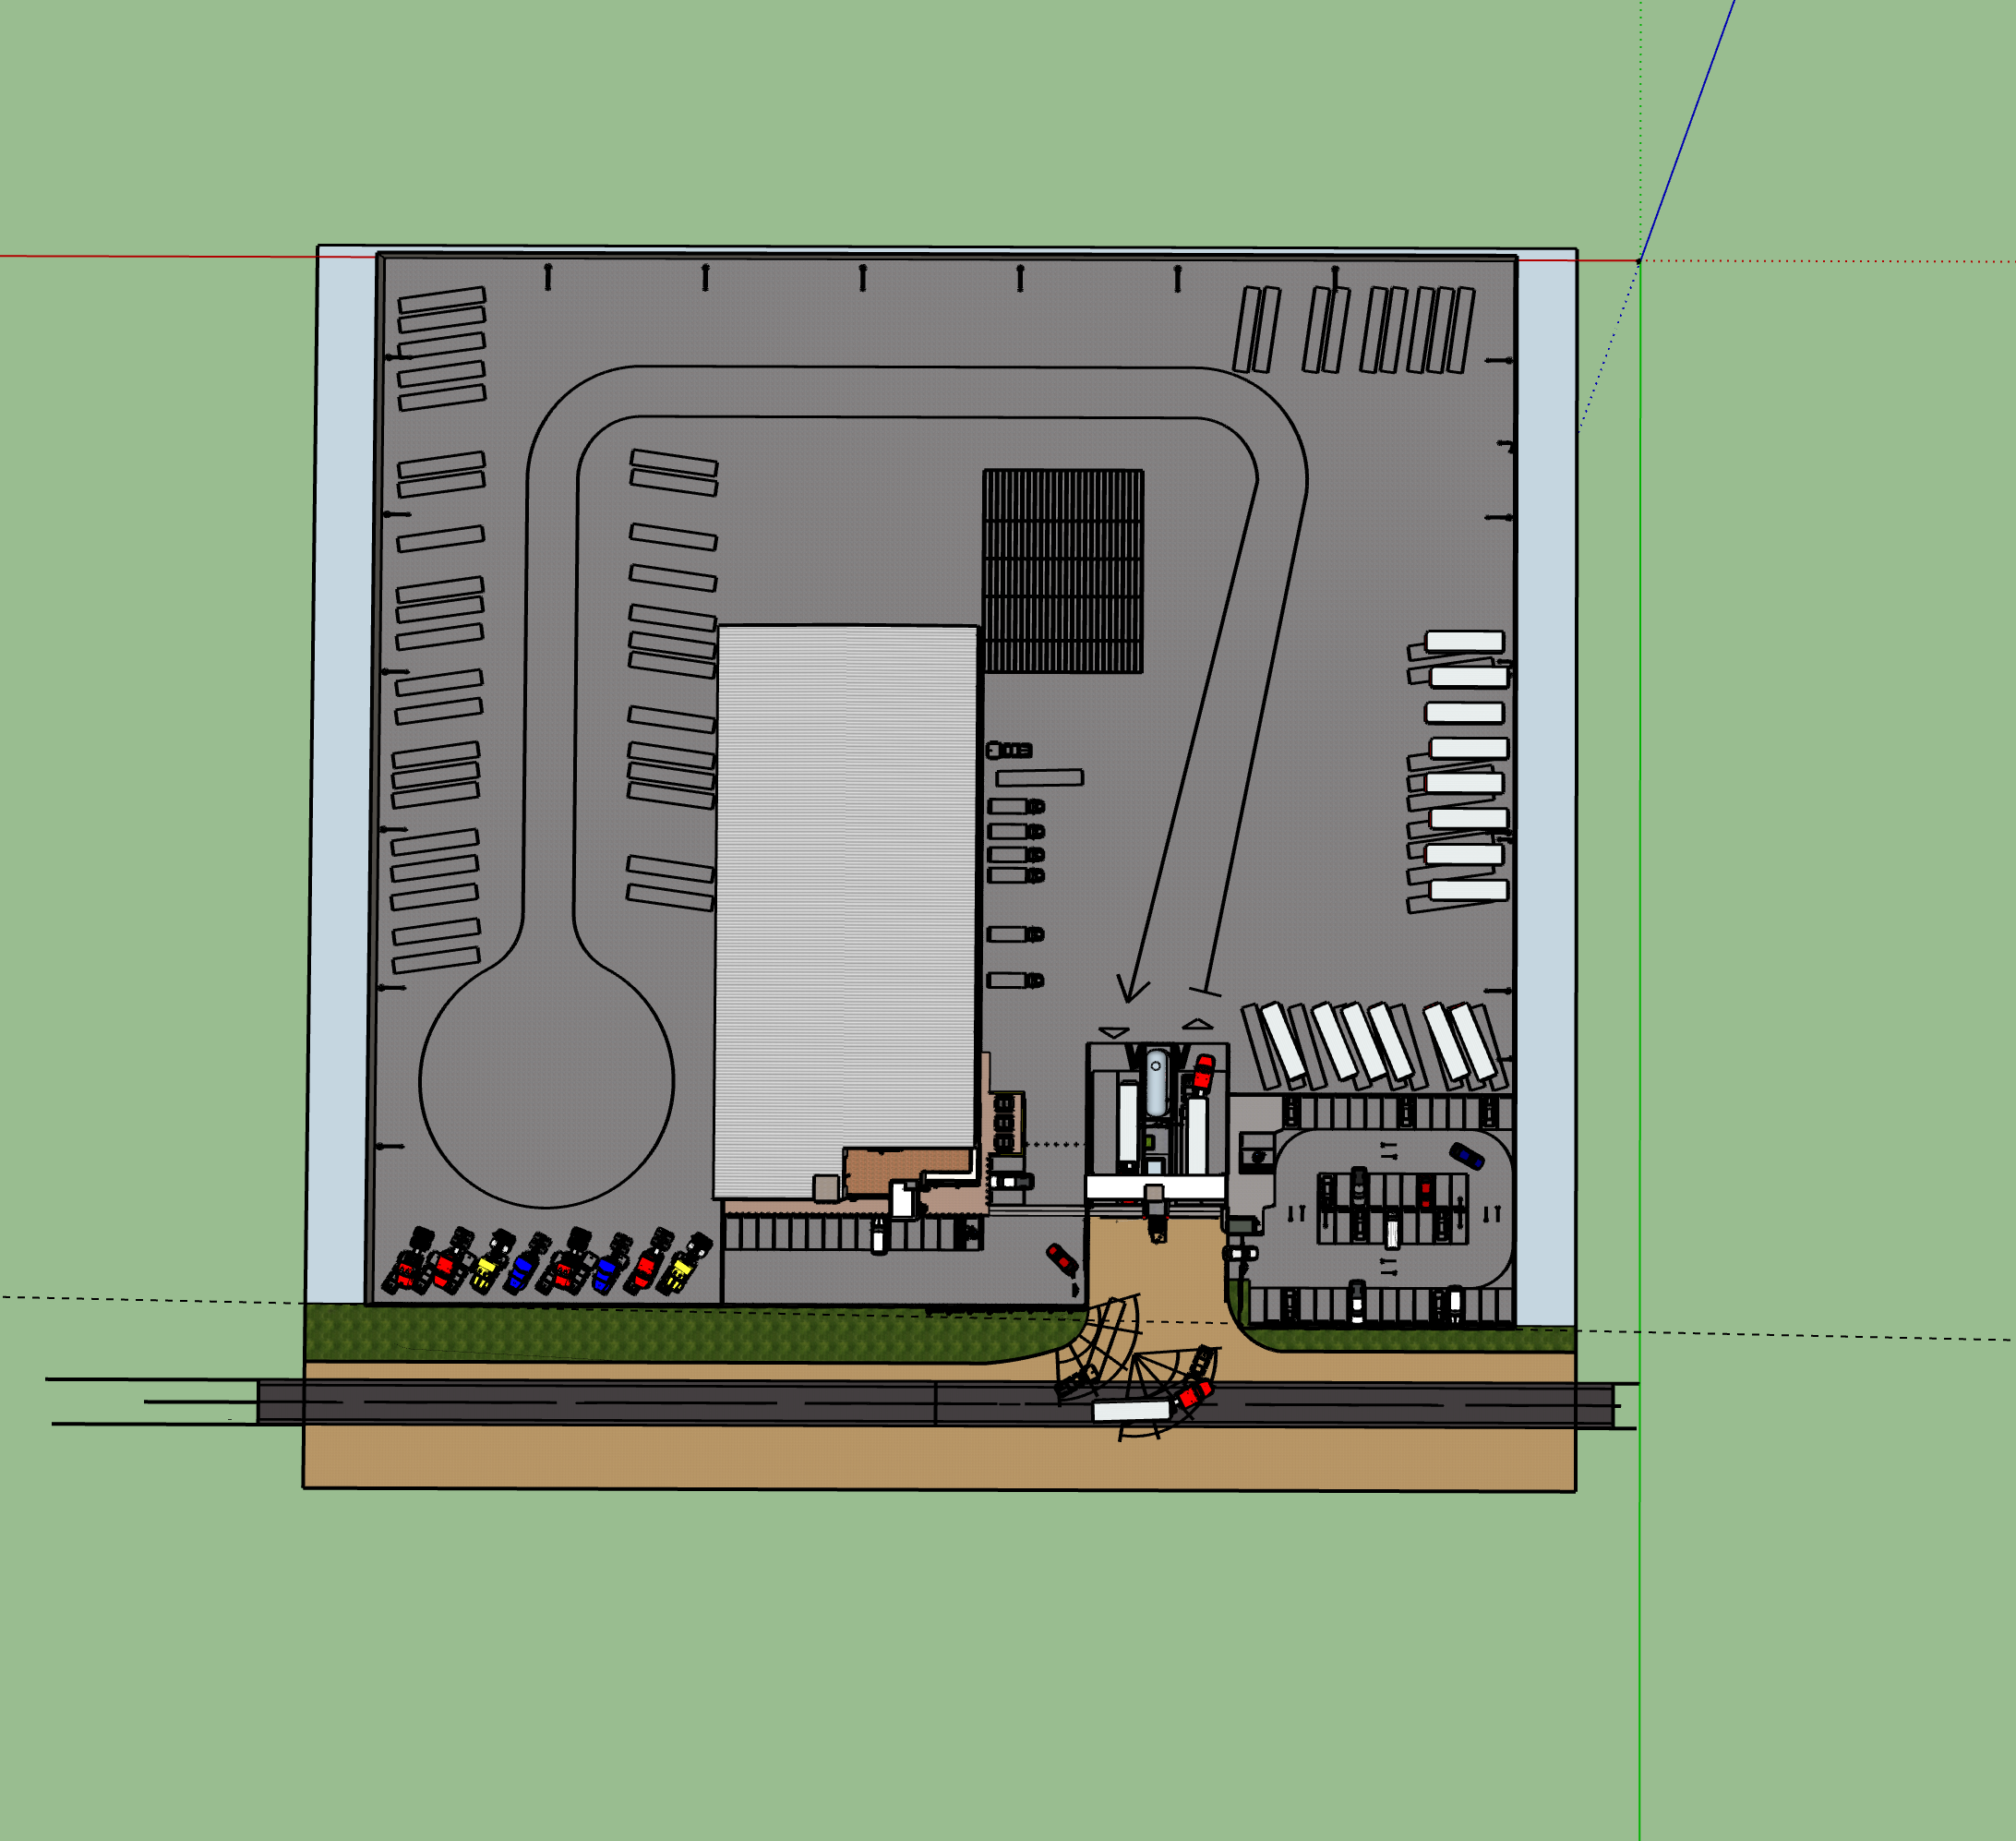
Task: Select the blue axis line
Action: pyautogui.click(x=1687, y=130)
